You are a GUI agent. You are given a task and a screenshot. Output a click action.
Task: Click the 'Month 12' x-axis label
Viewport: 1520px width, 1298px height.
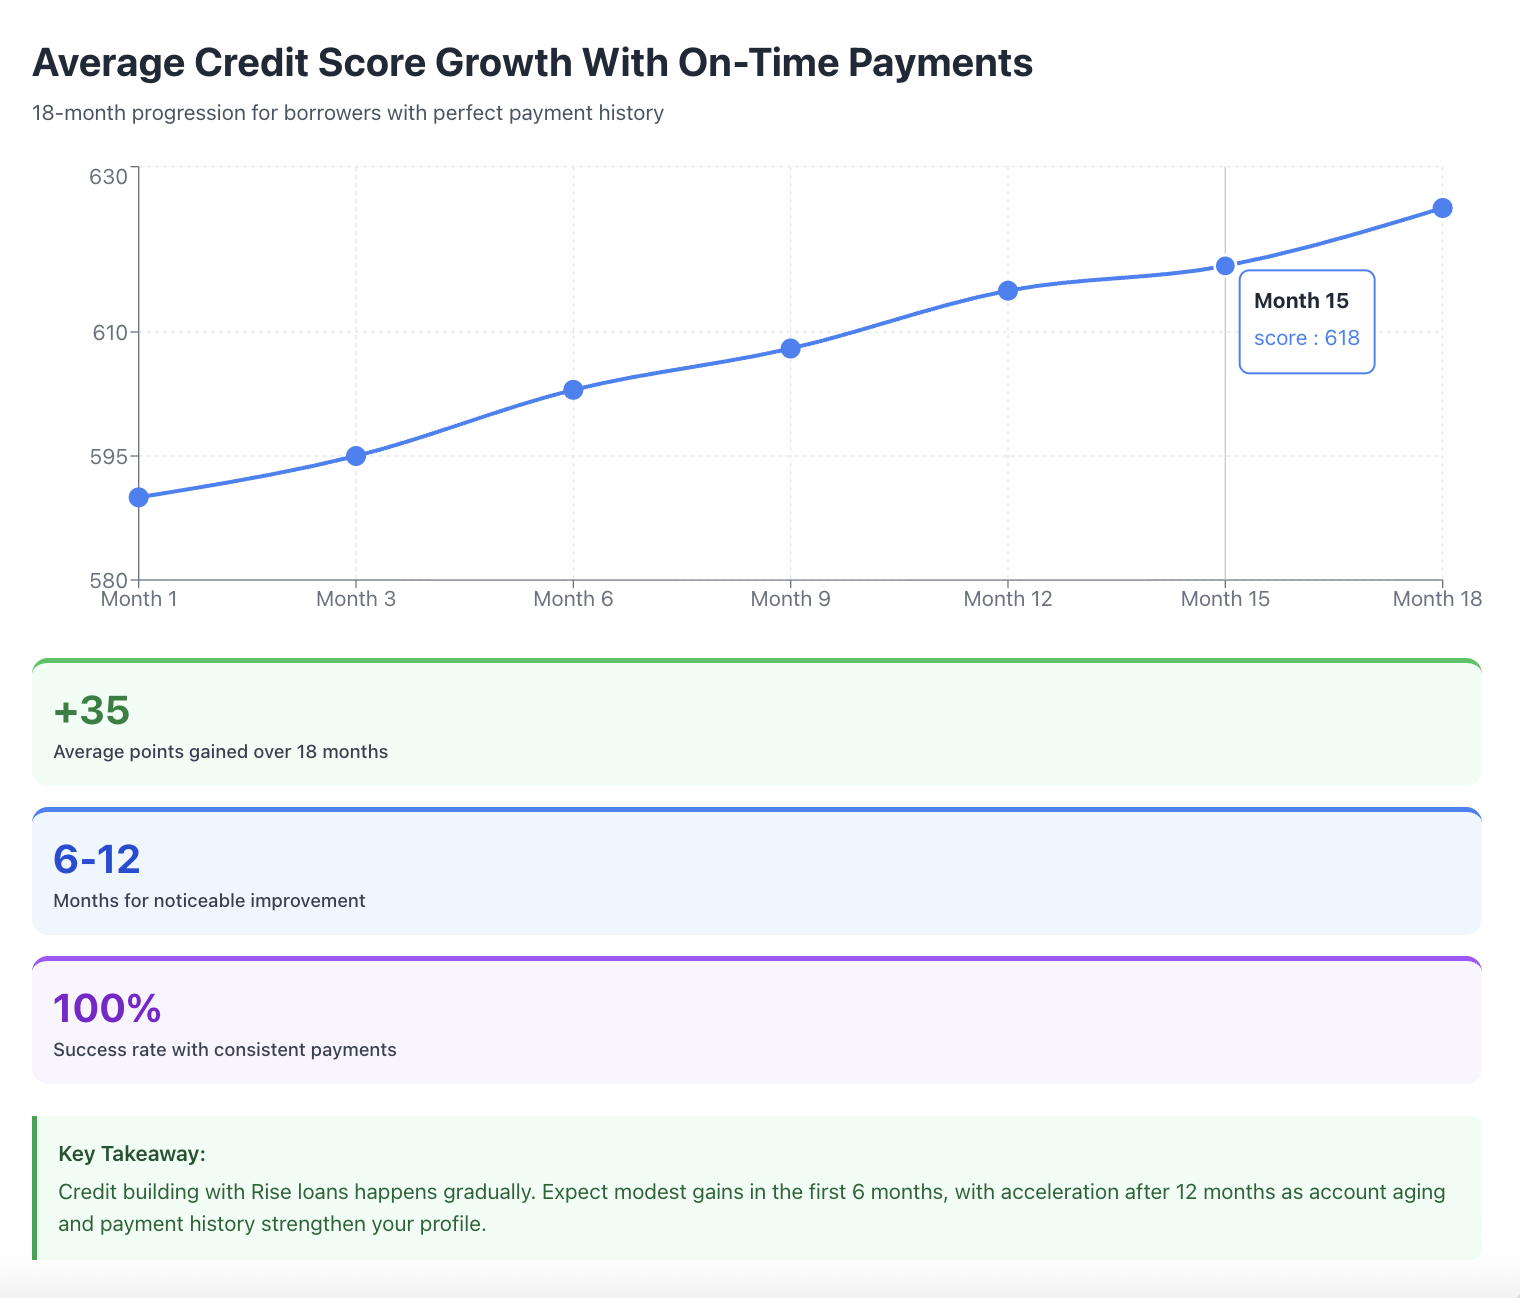coord(1008,599)
